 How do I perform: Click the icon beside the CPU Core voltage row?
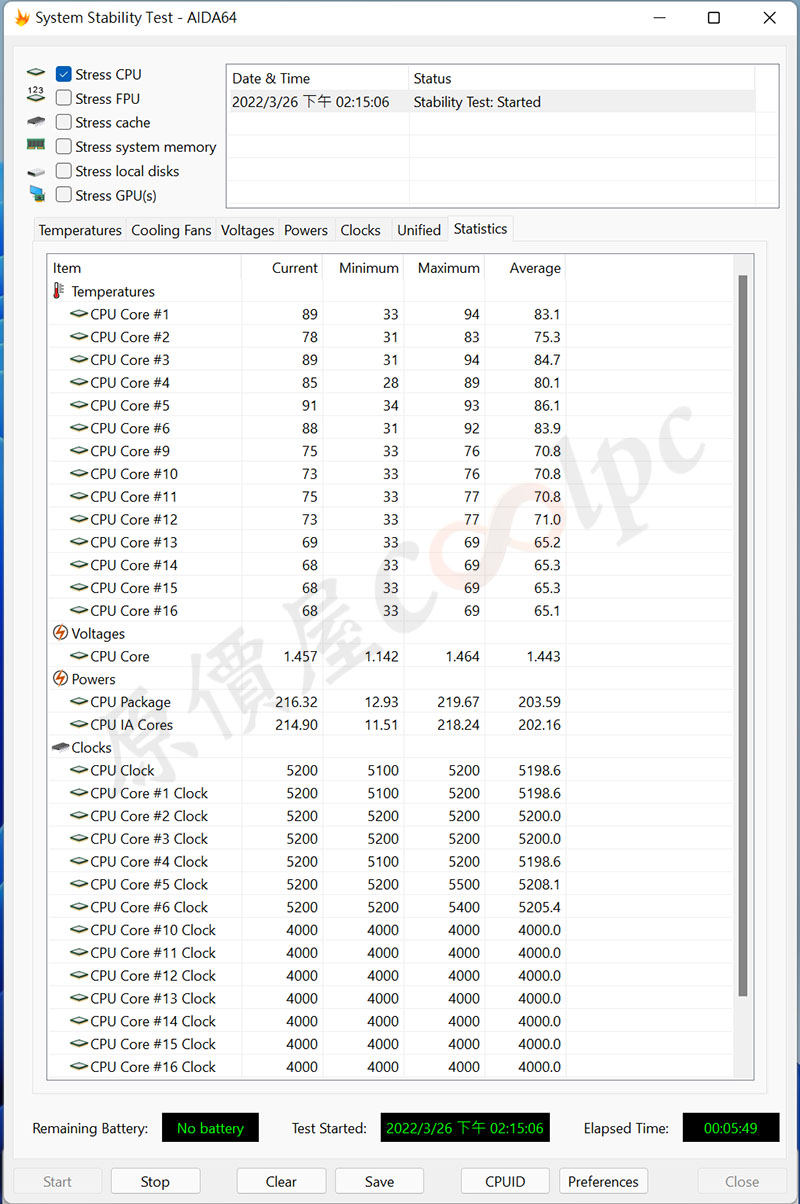click(78, 656)
